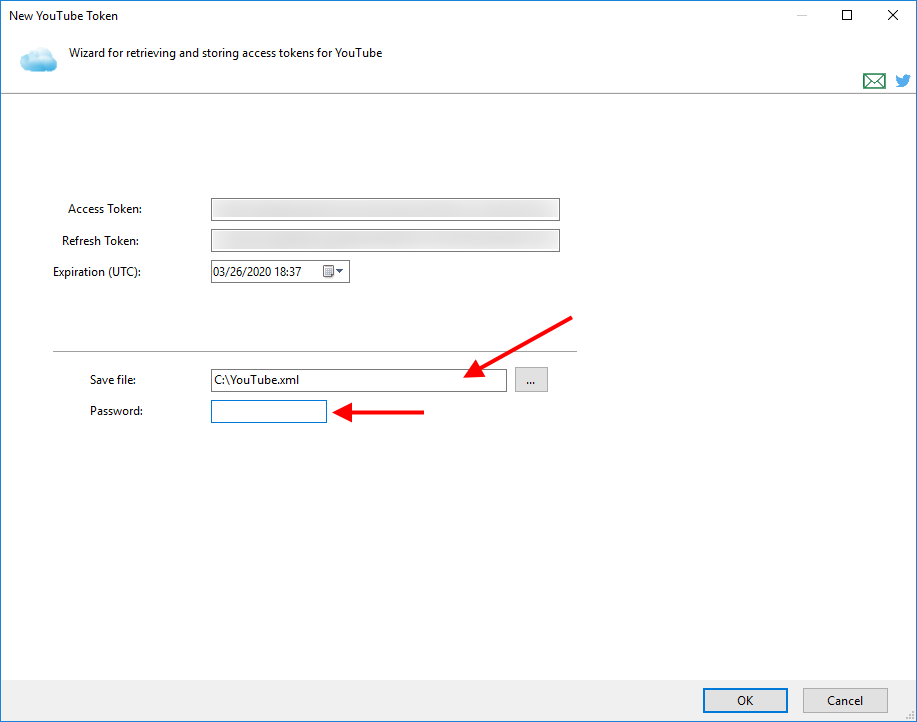
Task: Close the New YouTube Token window
Action: pyautogui.click(x=892, y=15)
